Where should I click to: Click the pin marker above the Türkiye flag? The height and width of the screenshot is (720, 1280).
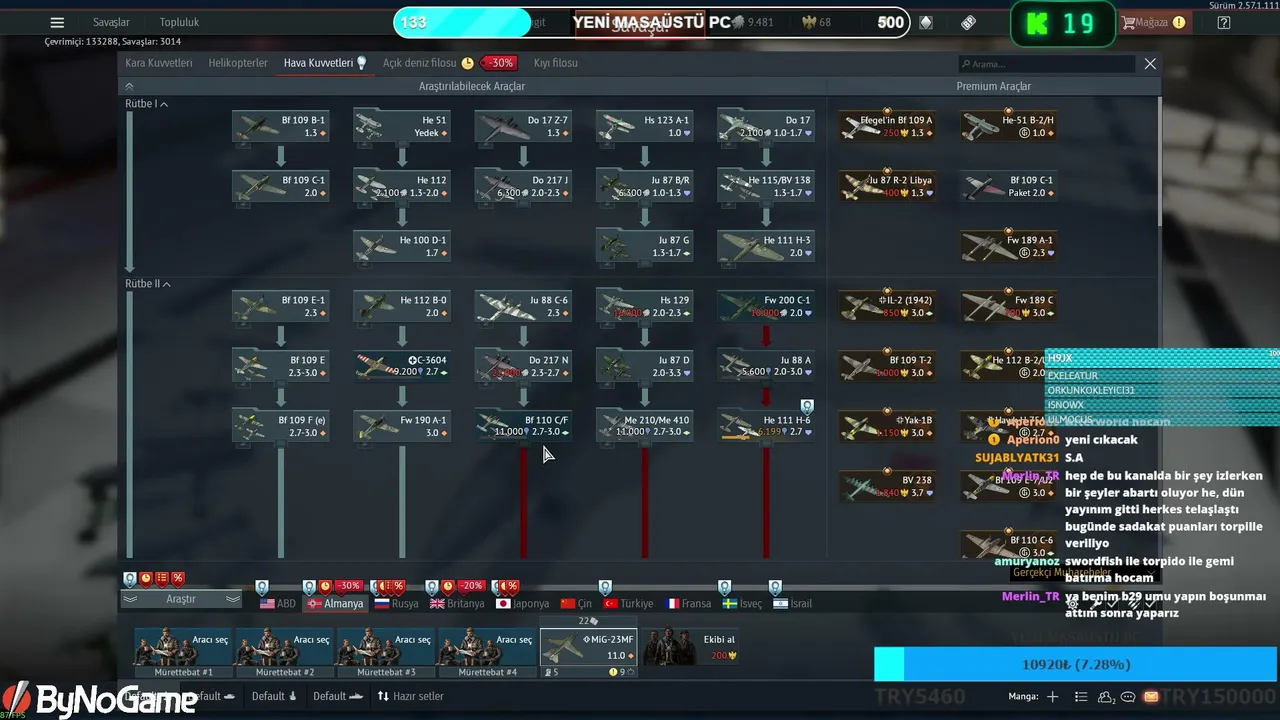click(605, 587)
